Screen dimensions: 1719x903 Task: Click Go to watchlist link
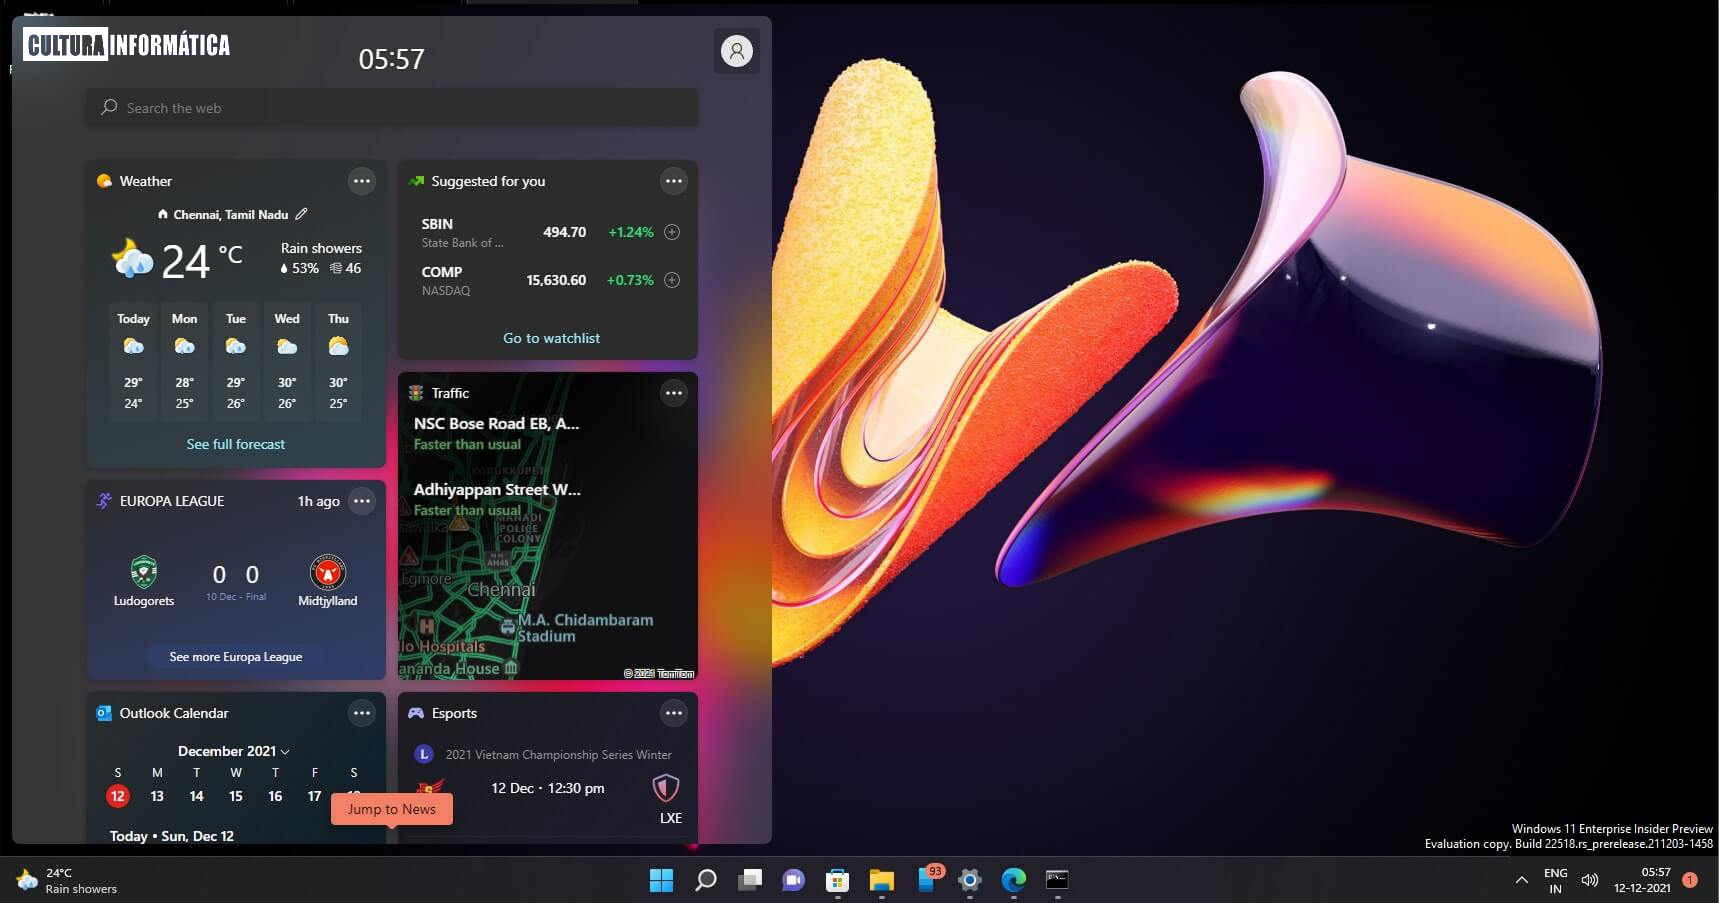click(x=551, y=338)
